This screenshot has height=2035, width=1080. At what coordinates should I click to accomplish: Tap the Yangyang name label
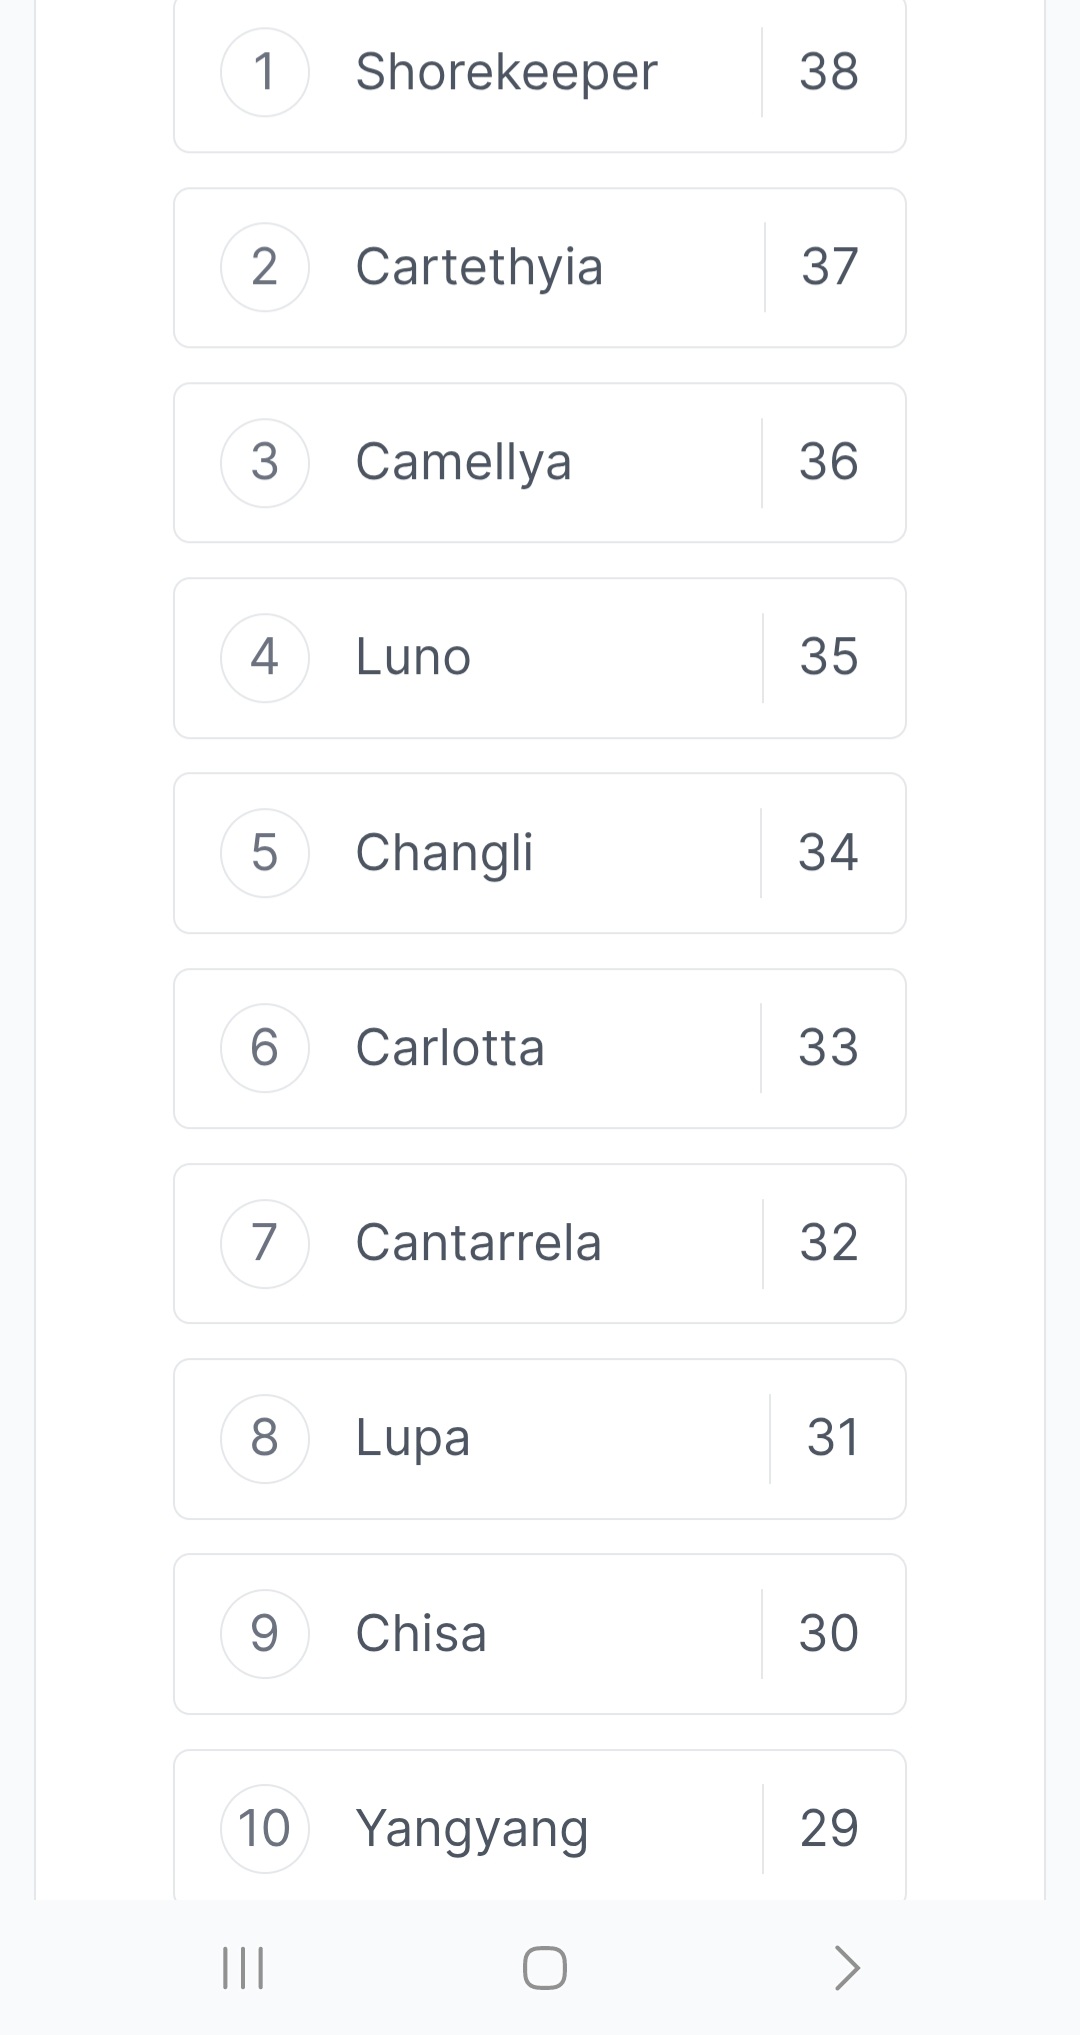point(472,1830)
